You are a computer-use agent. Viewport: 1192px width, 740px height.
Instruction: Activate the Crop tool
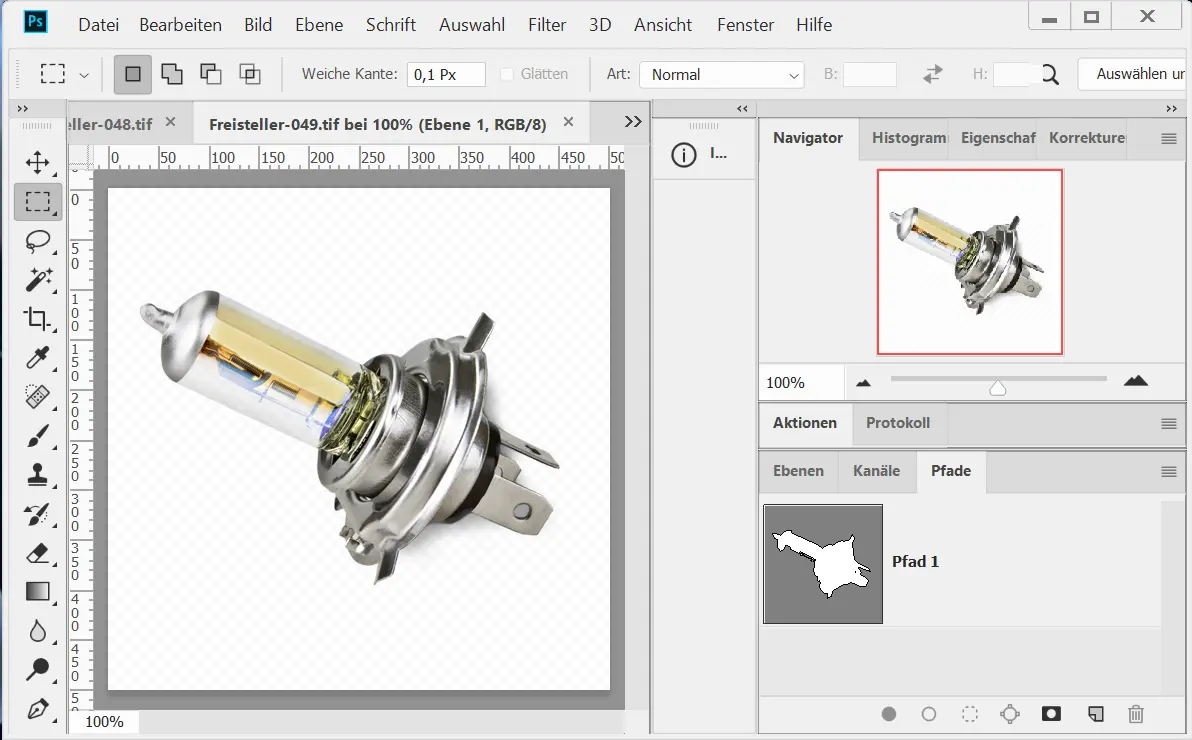tap(38, 319)
